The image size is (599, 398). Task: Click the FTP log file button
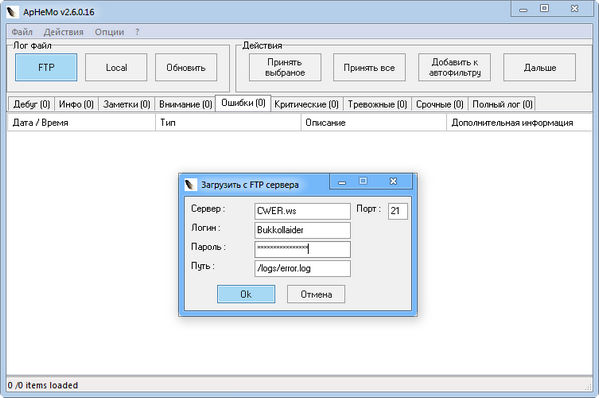[46, 67]
